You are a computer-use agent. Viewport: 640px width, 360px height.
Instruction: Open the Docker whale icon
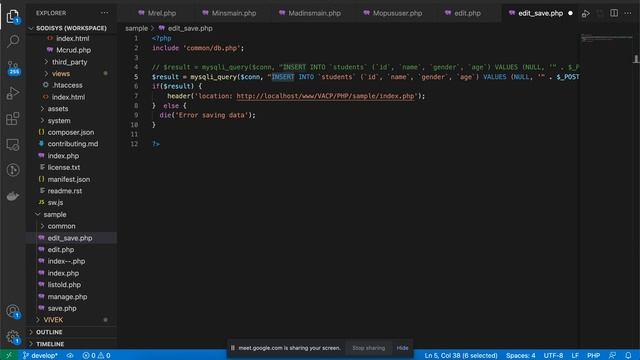pyautogui.click(x=13, y=196)
